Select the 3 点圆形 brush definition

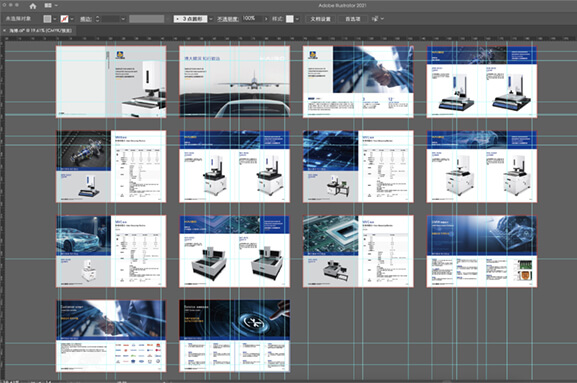coord(191,19)
